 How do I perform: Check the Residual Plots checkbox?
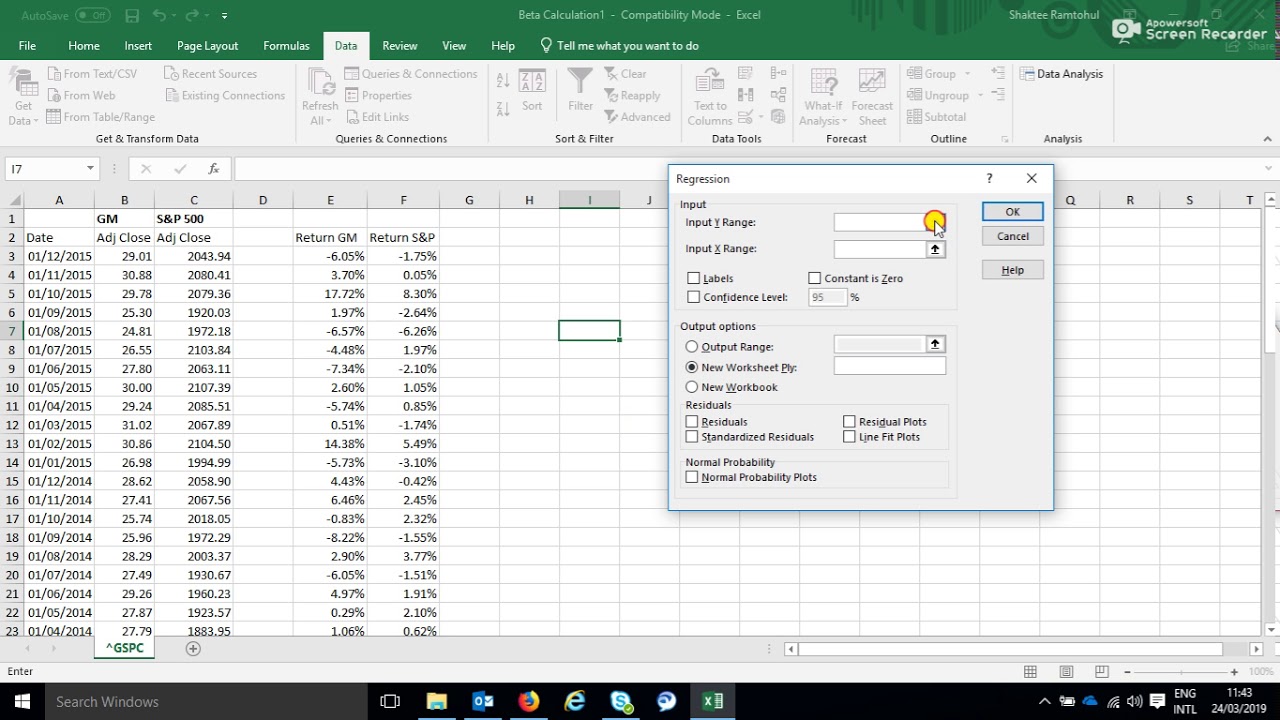pyautogui.click(x=850, y=422)
